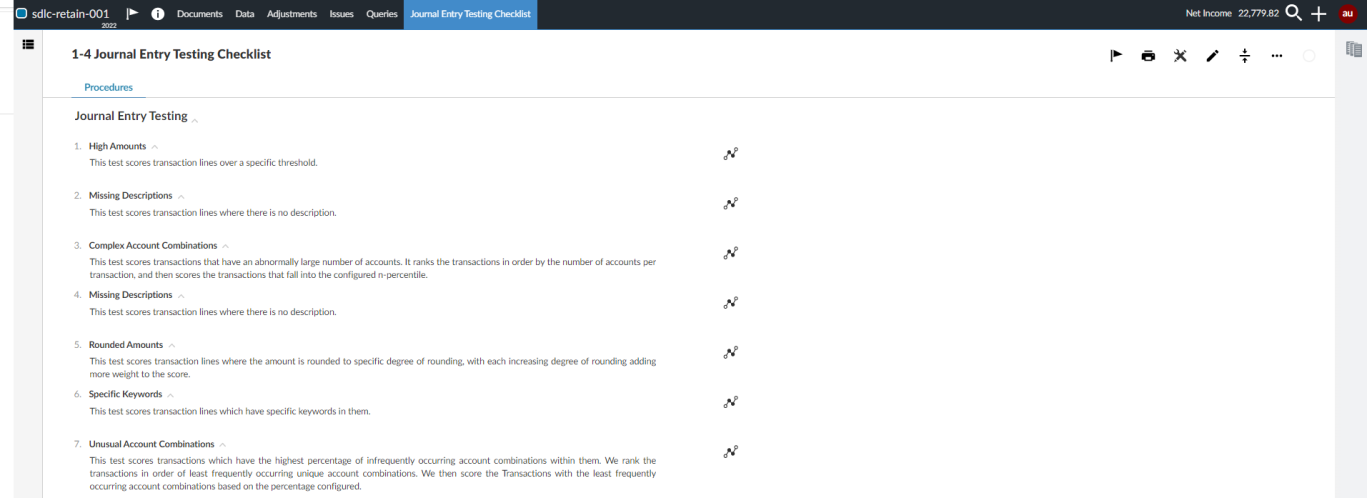Click the print icon in the checklist toolbar
Viewport: 1367px width, 498px height.
pos(1148,56)
